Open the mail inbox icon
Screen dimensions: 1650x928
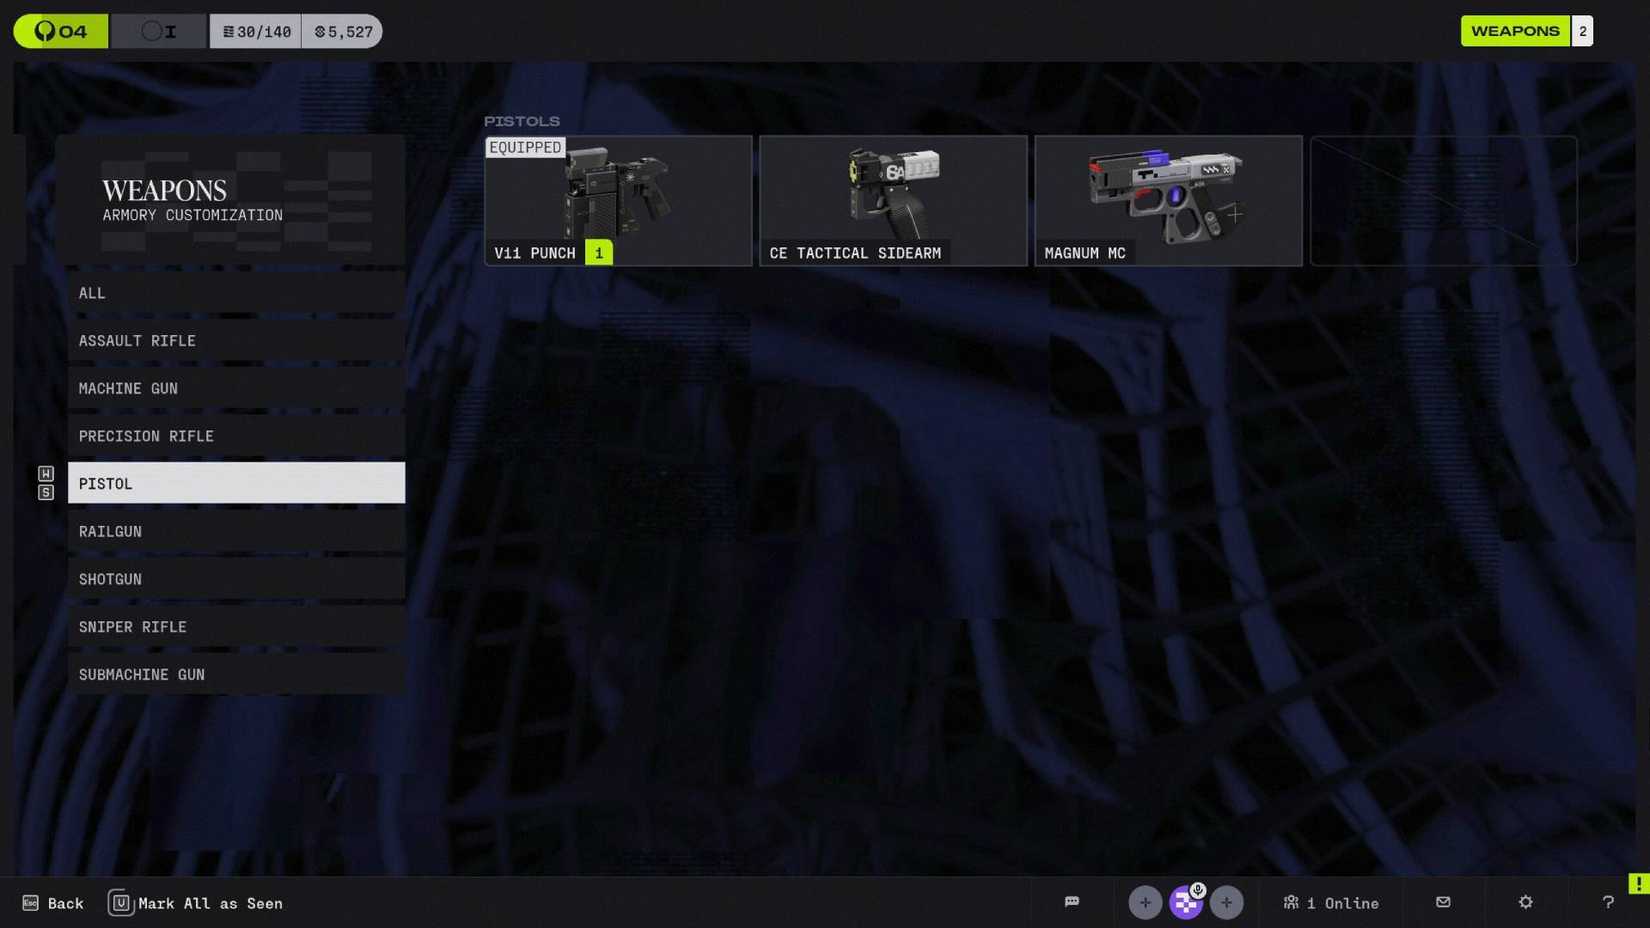click(1443, 902)
